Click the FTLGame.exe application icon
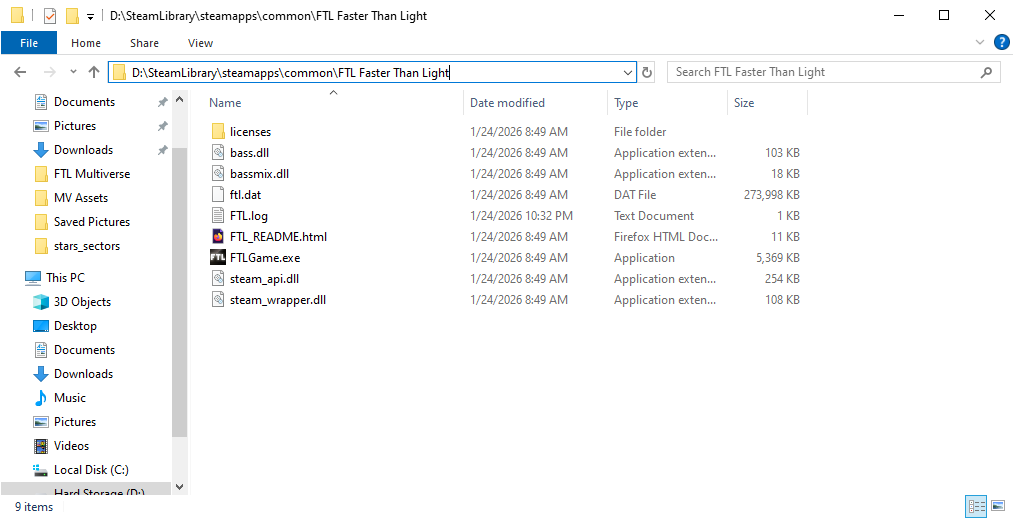Image resolution: width=1014 pixels, height=519 pixels. pos(219,258)
